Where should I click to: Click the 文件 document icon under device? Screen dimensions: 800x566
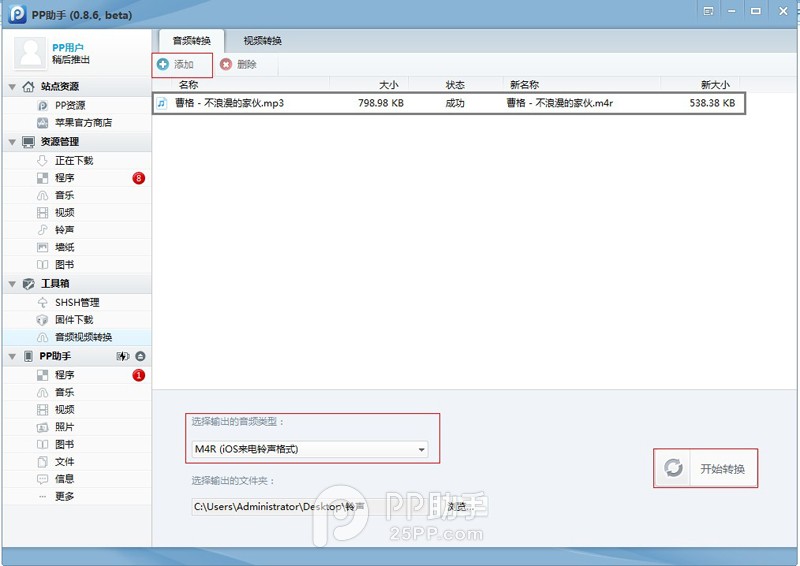pos(42,462)
